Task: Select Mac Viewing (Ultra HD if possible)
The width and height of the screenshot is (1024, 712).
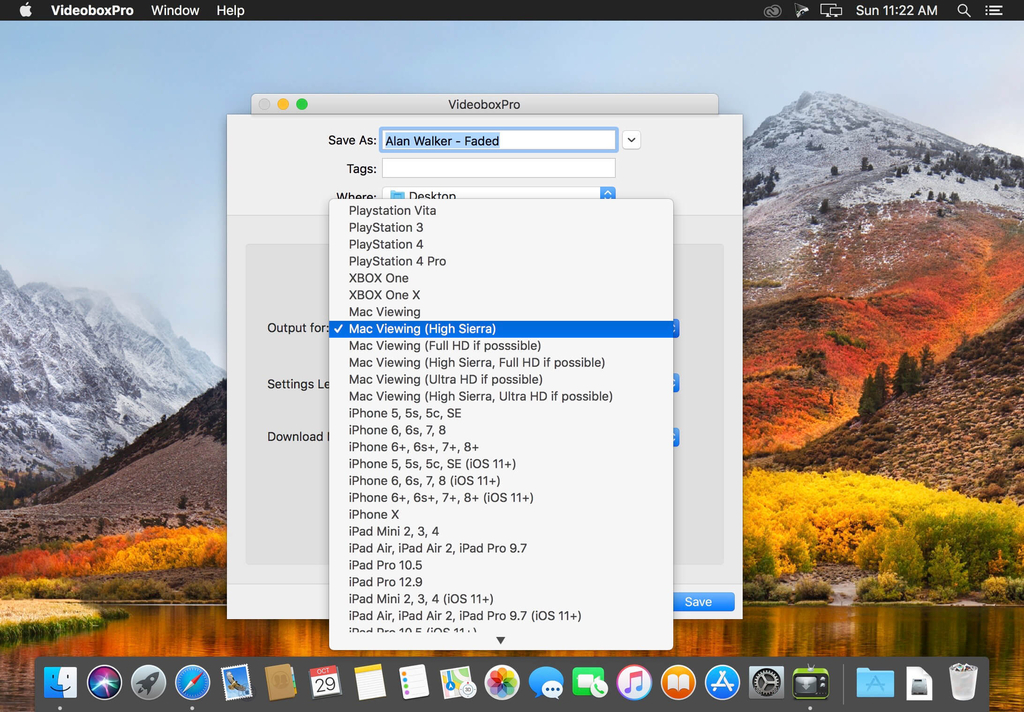Action: point(445,379)
